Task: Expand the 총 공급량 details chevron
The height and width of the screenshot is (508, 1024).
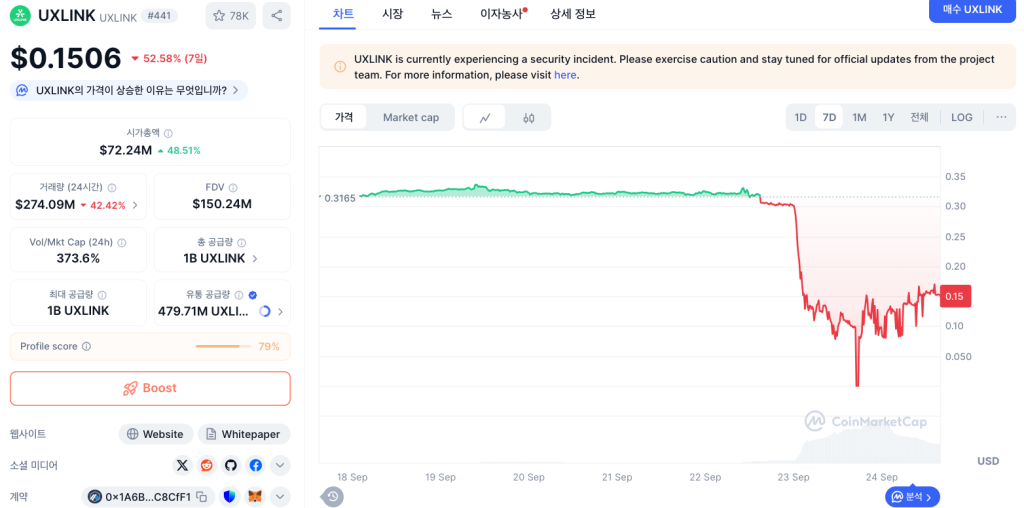Action: [x=255, y=259]
